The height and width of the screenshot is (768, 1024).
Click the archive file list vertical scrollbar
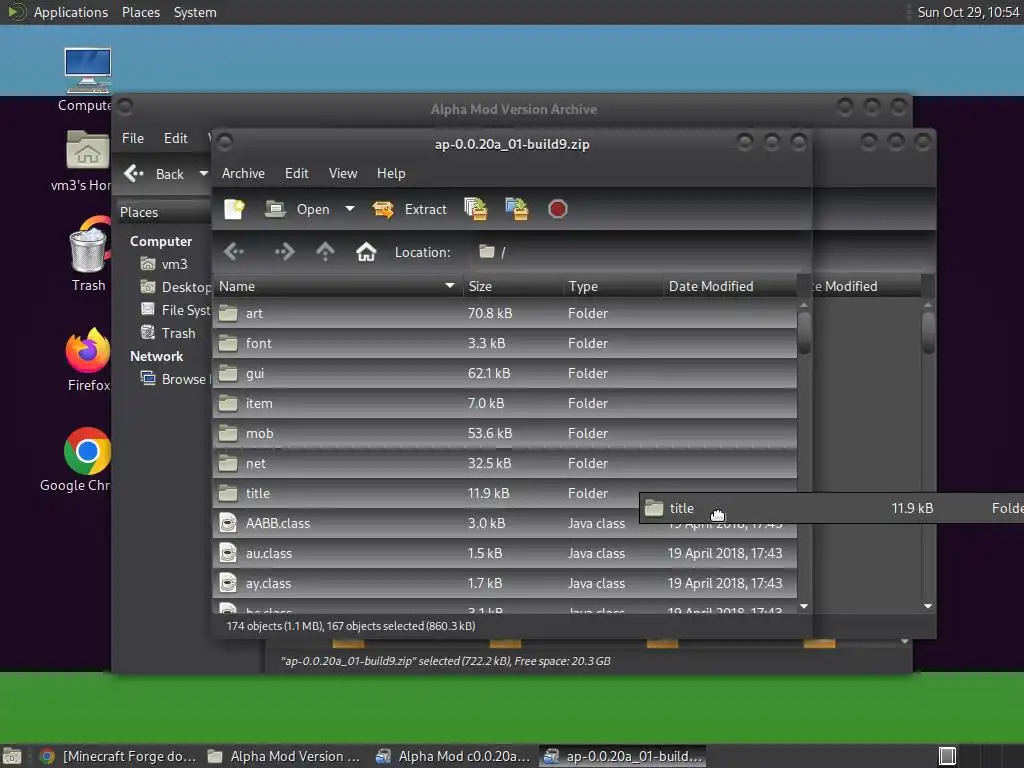(x=804, y=333)
